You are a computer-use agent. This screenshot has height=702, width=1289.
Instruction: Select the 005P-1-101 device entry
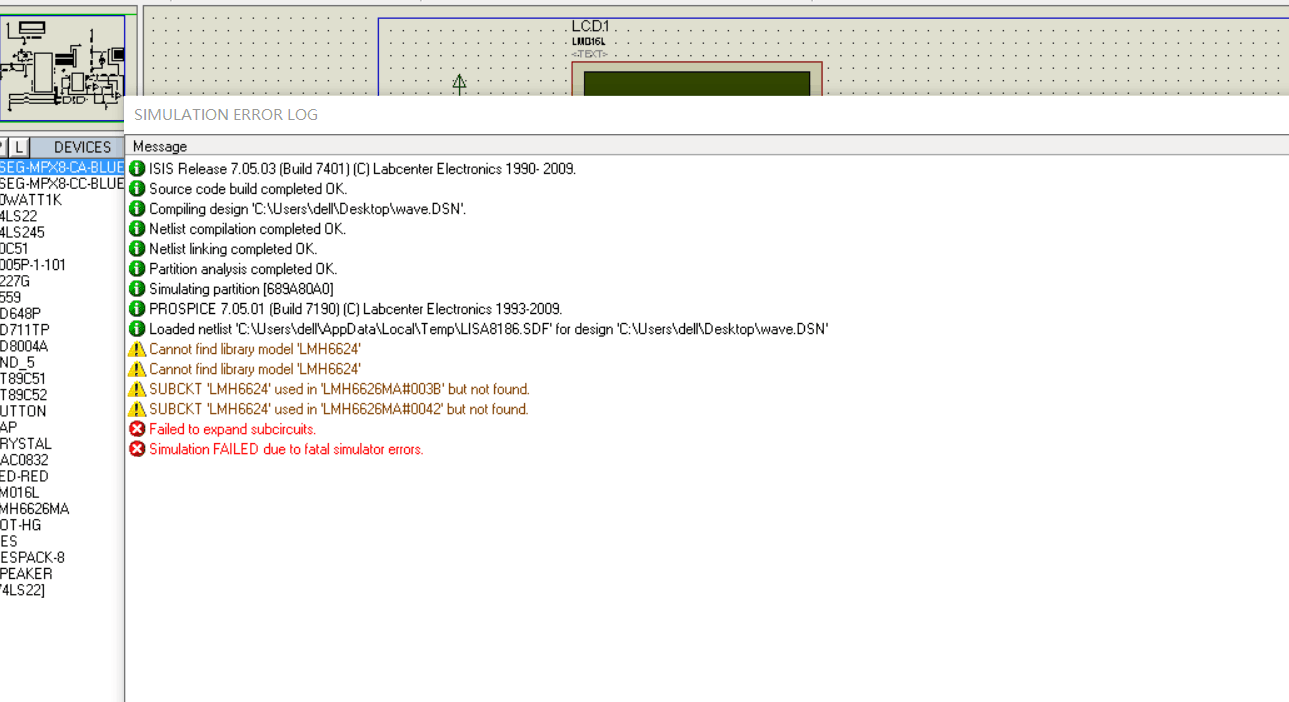click(33, 265)
